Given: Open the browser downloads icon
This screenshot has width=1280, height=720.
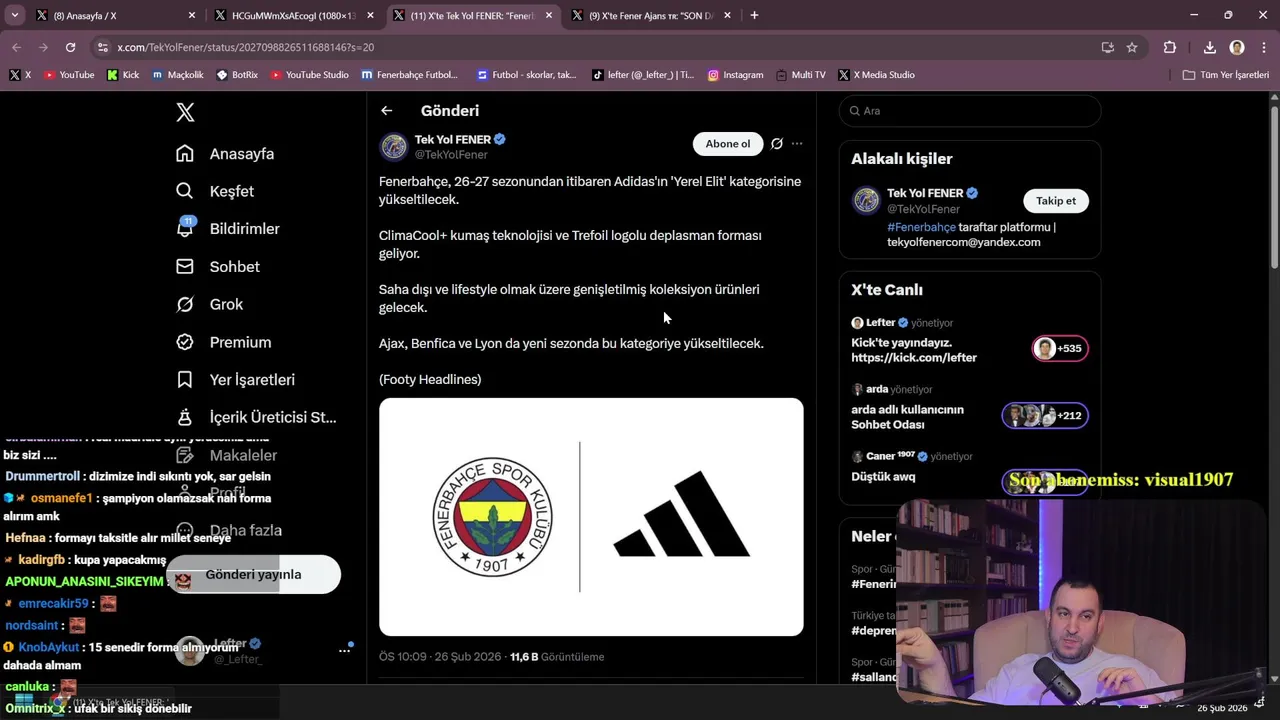Looking at the screenshot, I should (1209, 47).
